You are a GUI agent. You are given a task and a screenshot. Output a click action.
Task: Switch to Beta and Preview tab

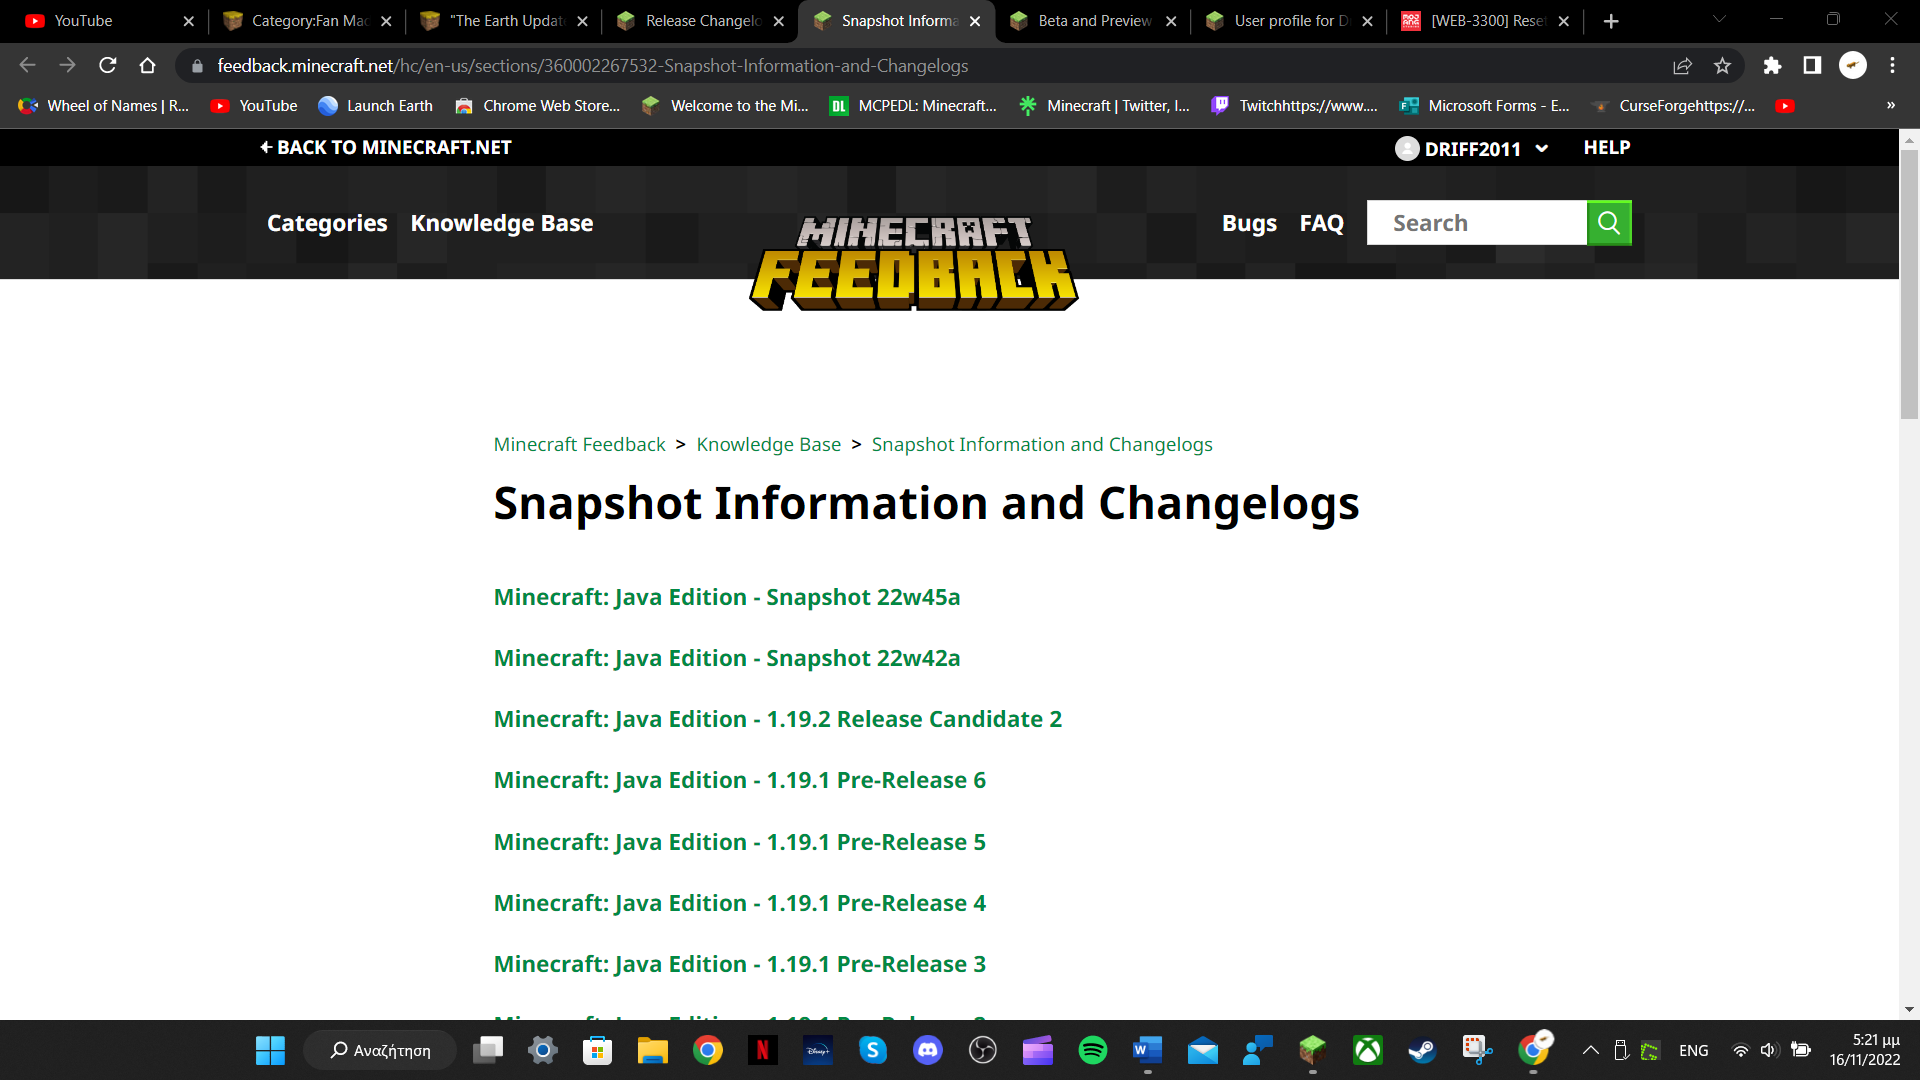(x=1094, y=21)
